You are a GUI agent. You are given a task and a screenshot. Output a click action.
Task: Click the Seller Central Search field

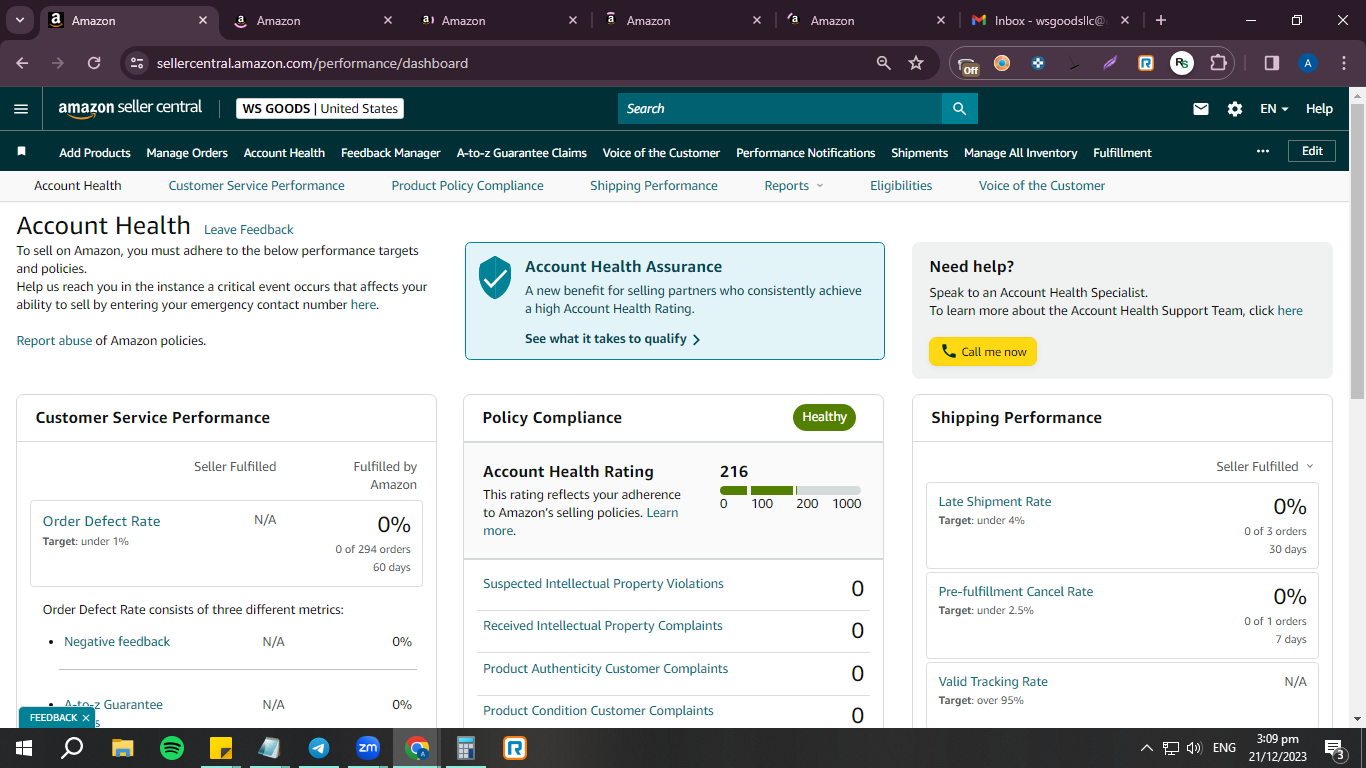click(780, 108)
